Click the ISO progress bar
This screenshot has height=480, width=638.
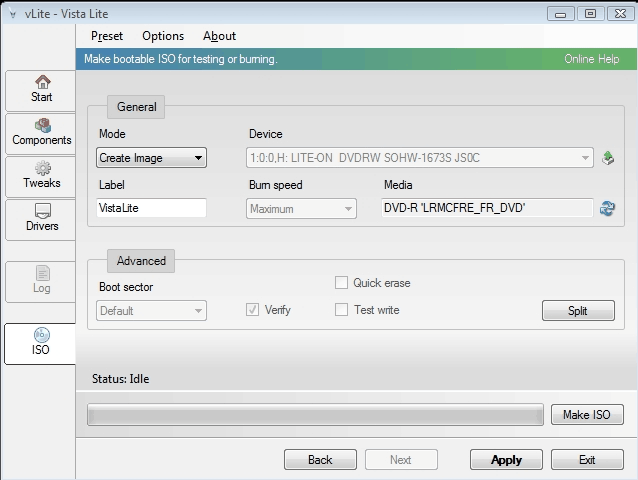(315, 415)
